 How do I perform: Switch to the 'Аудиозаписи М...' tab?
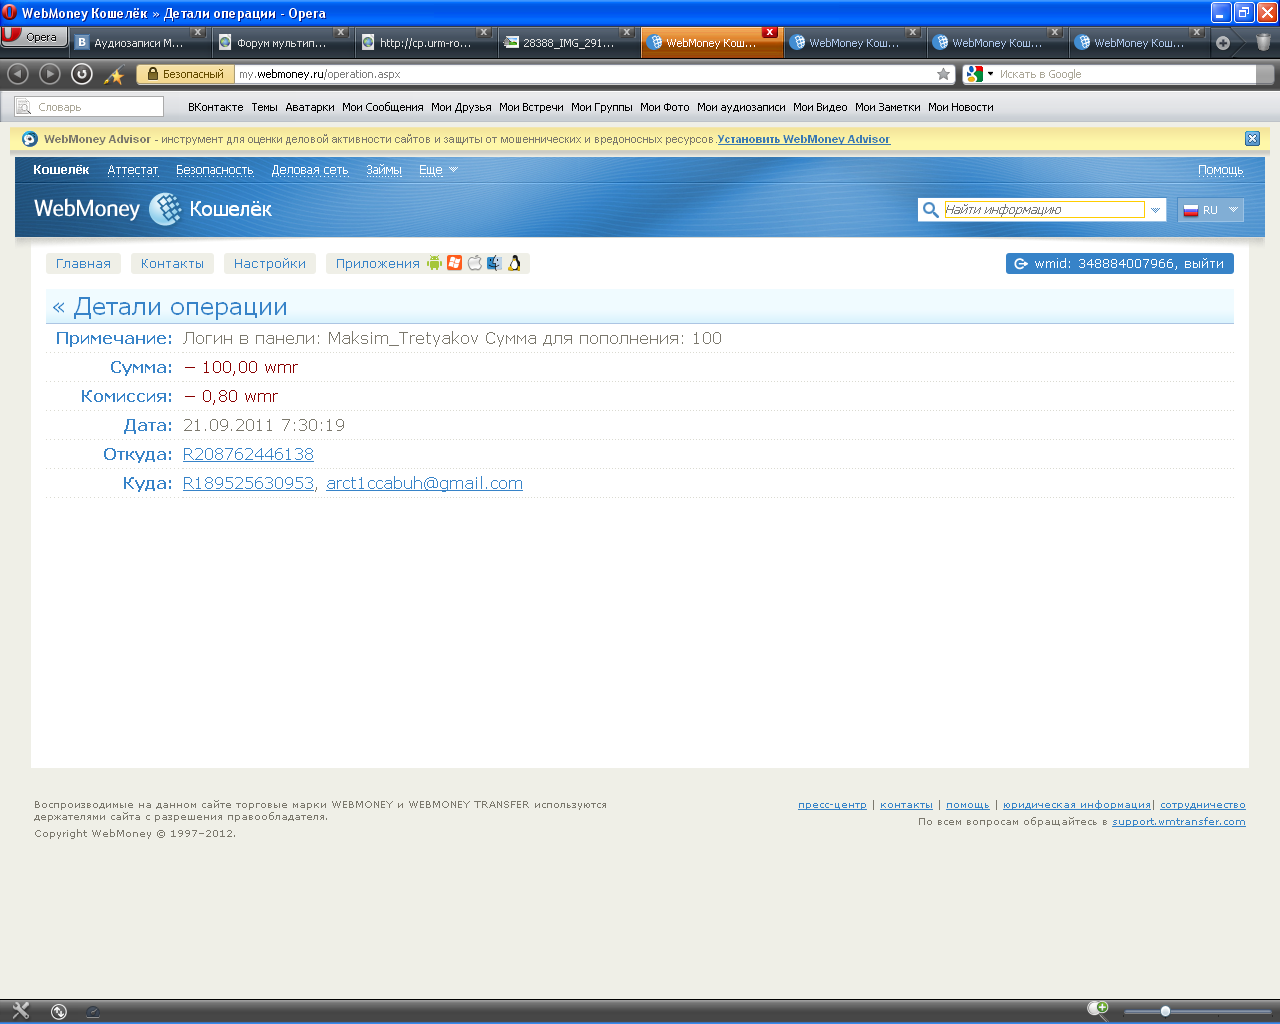pos(139,43)
